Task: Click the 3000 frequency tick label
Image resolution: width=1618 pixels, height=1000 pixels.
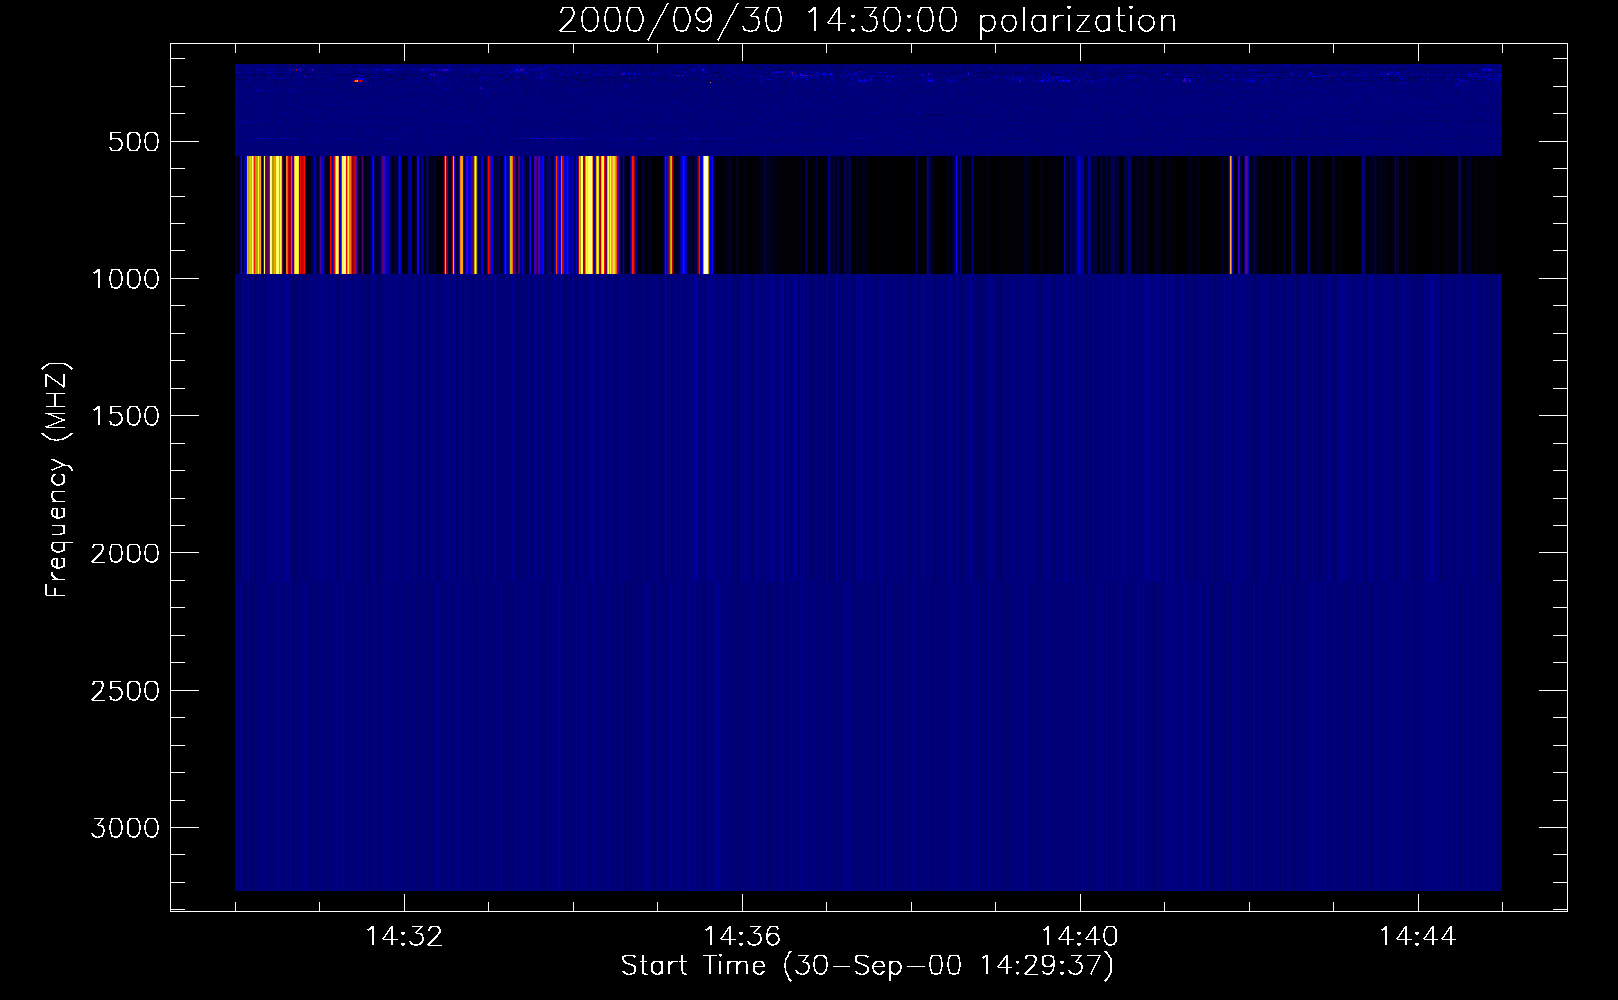Action: click(125, 828)
